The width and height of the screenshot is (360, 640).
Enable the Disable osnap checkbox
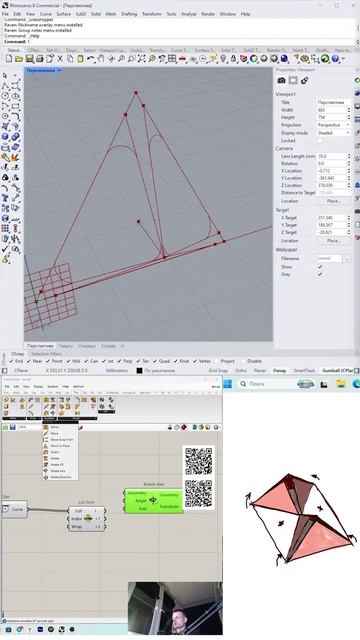pyautogui.click(x=243, y=361)
